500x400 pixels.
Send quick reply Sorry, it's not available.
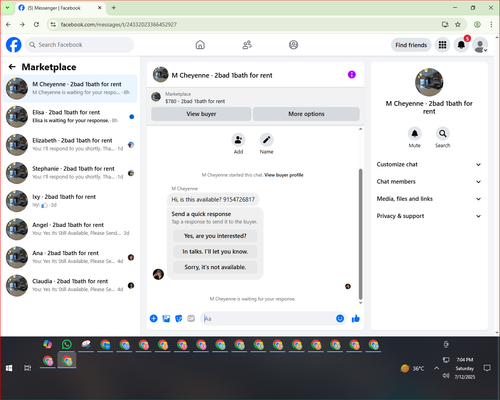point(215,267)
